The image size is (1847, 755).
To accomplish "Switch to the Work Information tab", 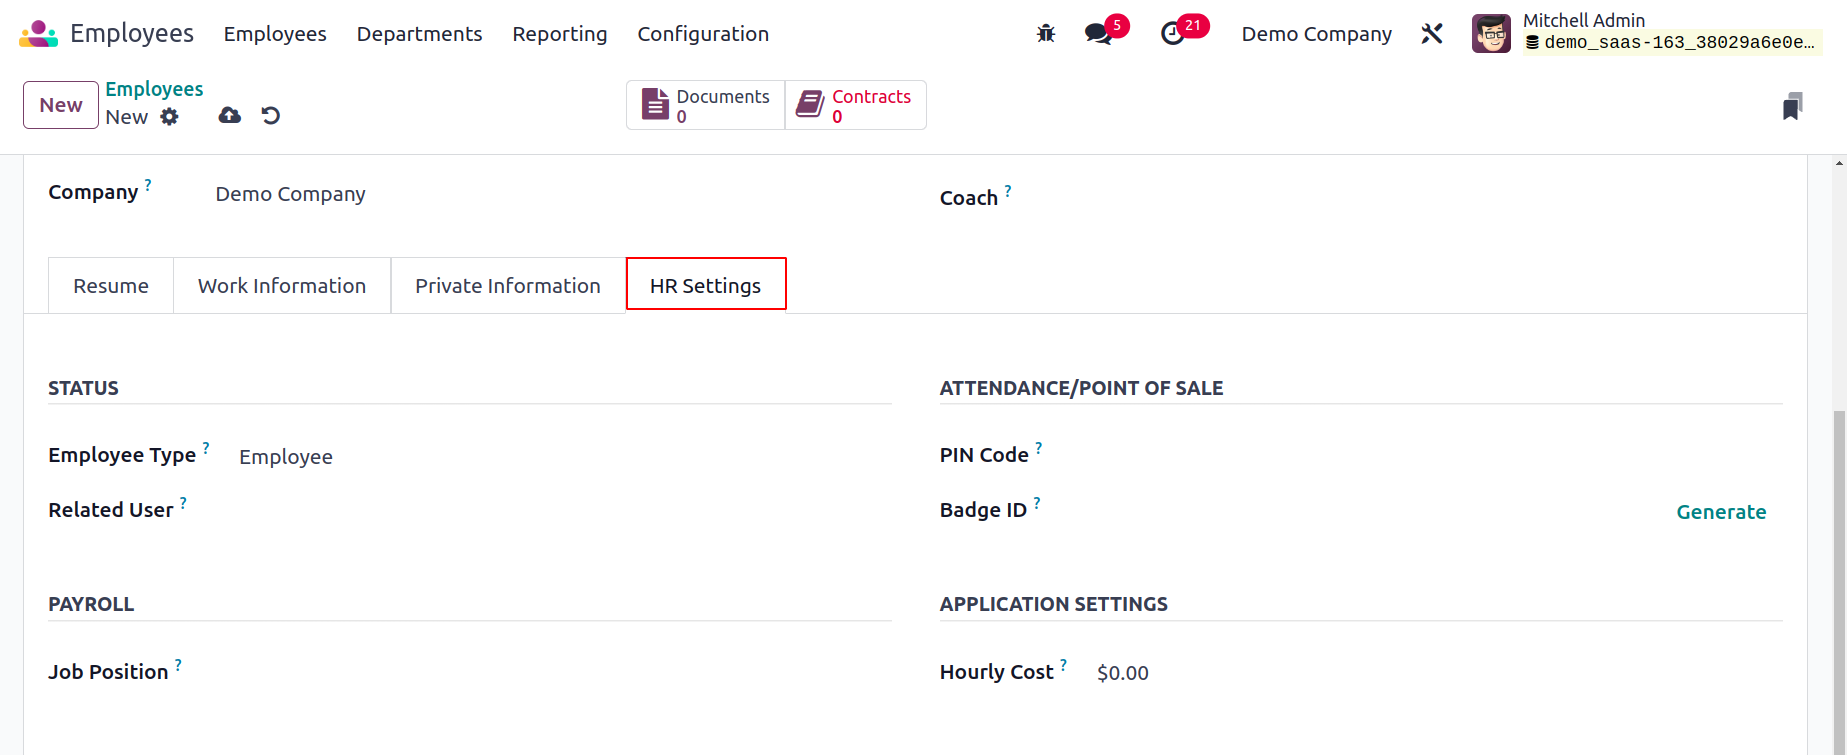I will click(282, 286).
